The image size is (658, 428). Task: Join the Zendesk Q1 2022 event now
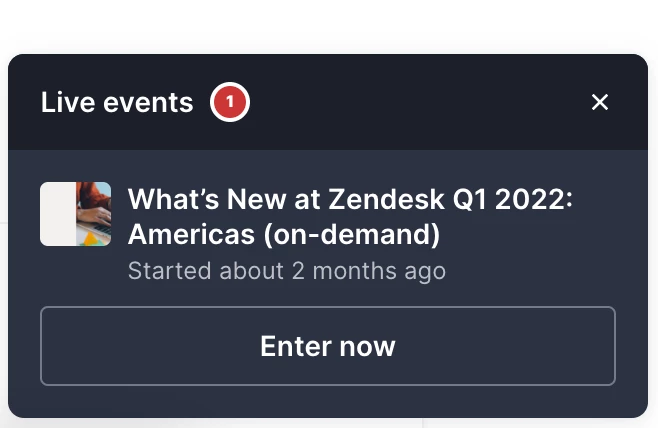pos(328,346)
